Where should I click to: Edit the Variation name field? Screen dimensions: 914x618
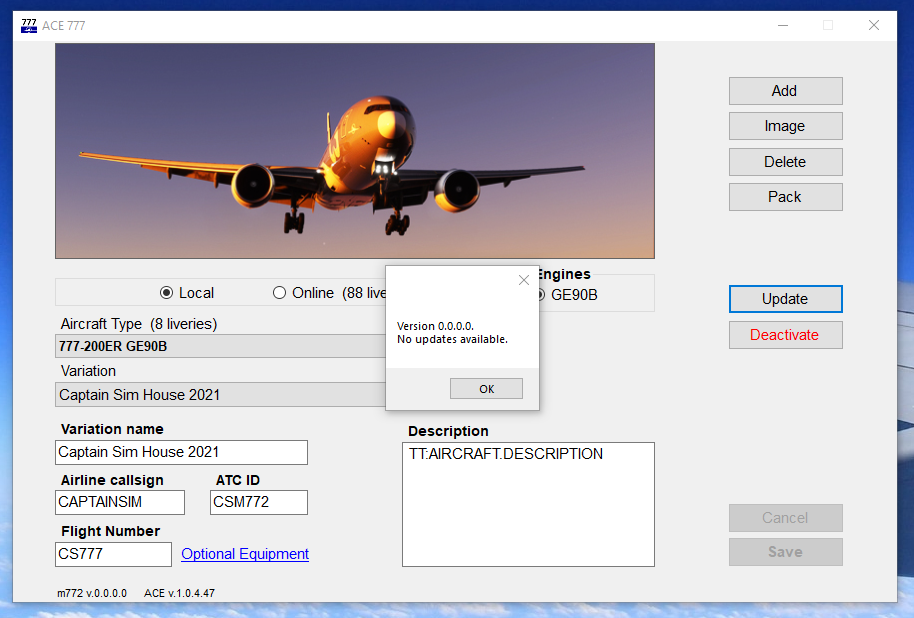coord(181,452)
